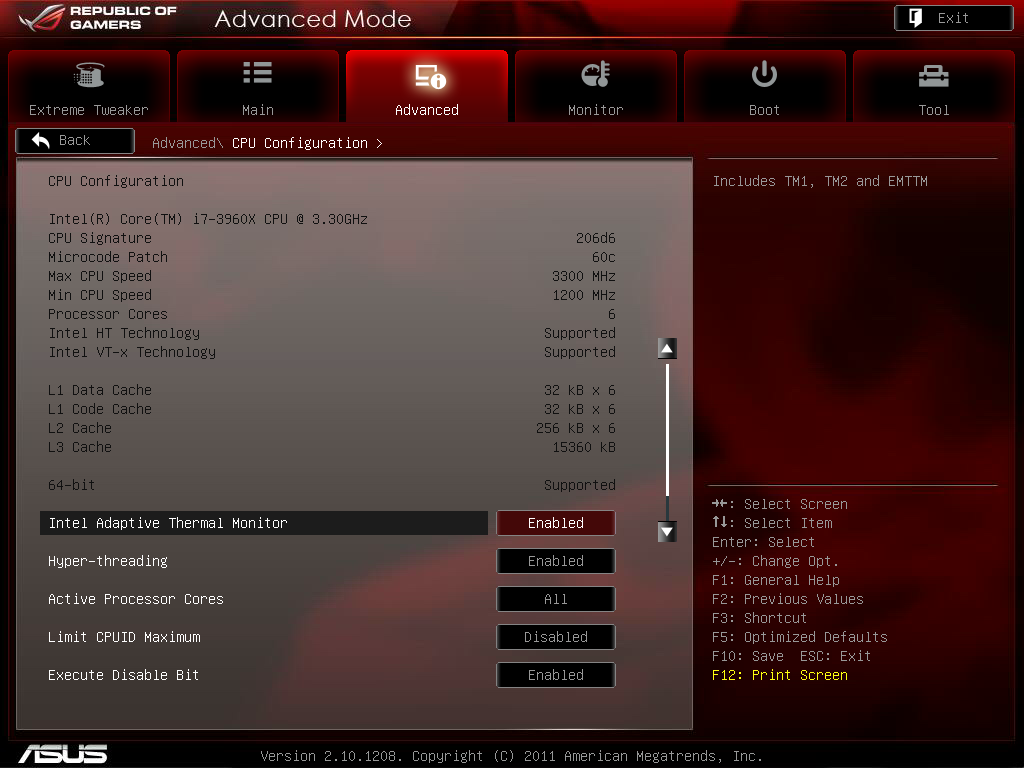
Task: Click the Advanced monitor-info icon
Action: click(x=430, y=76)
